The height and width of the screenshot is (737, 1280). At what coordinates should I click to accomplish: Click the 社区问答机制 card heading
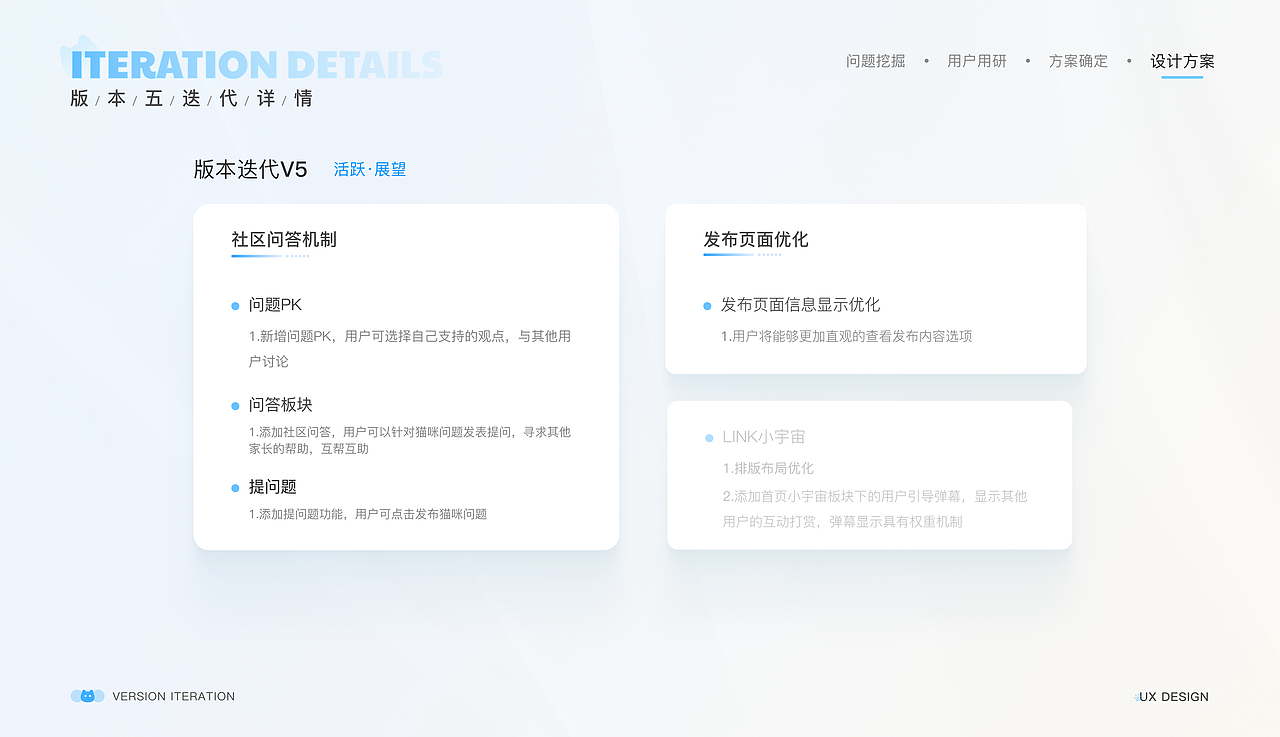284,240
